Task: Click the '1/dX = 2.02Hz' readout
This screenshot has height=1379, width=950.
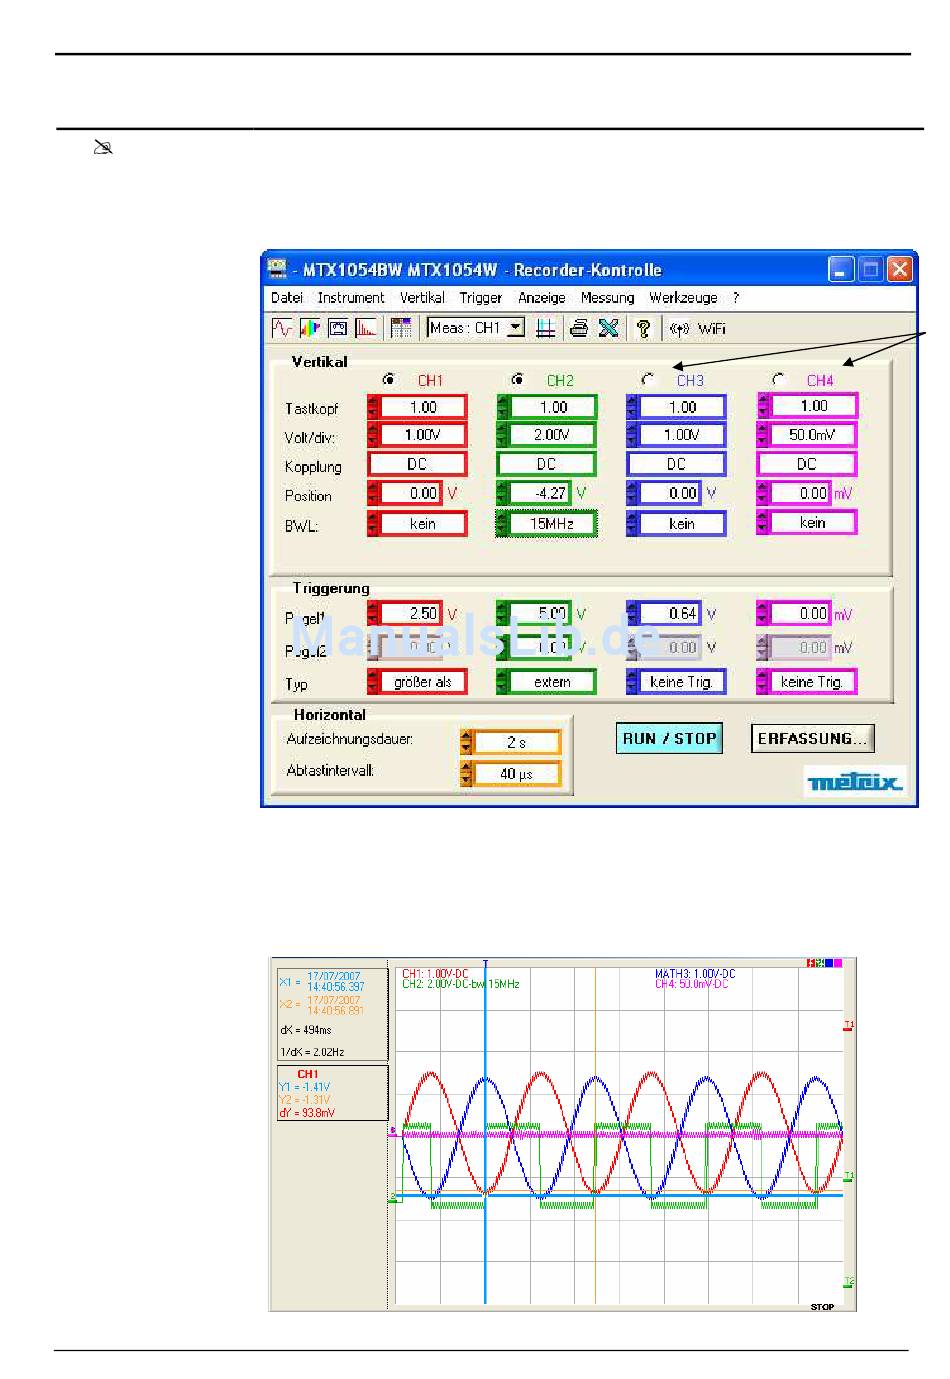Action: click(x=312, y=1052)
